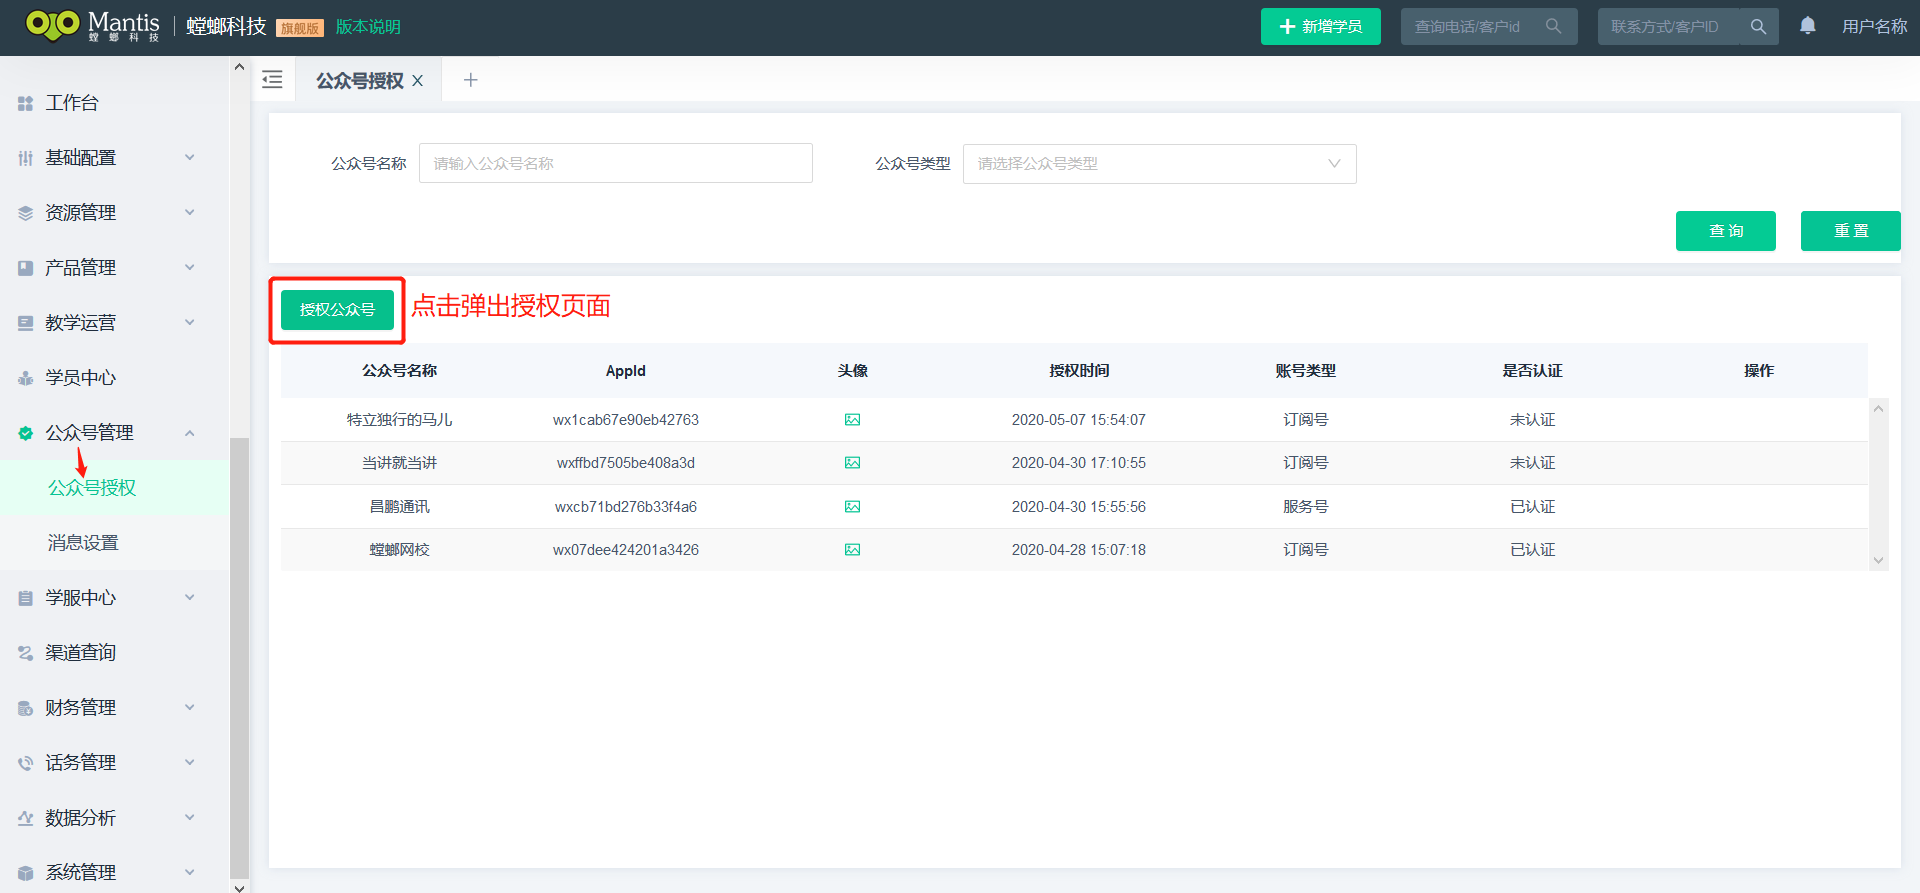
Task: Click the 产品管理 sidebar icon
Action: tap(26, 268)
